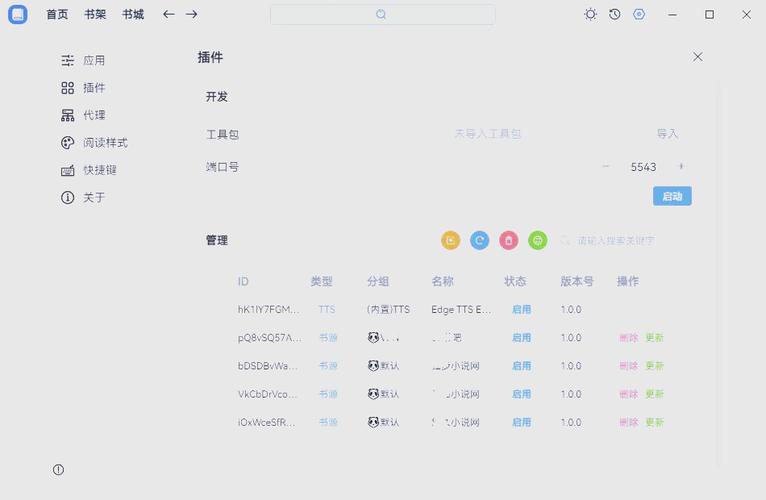This screenshot has height=500, width=766.
Task: Minimize the application window
Action: 672,15
